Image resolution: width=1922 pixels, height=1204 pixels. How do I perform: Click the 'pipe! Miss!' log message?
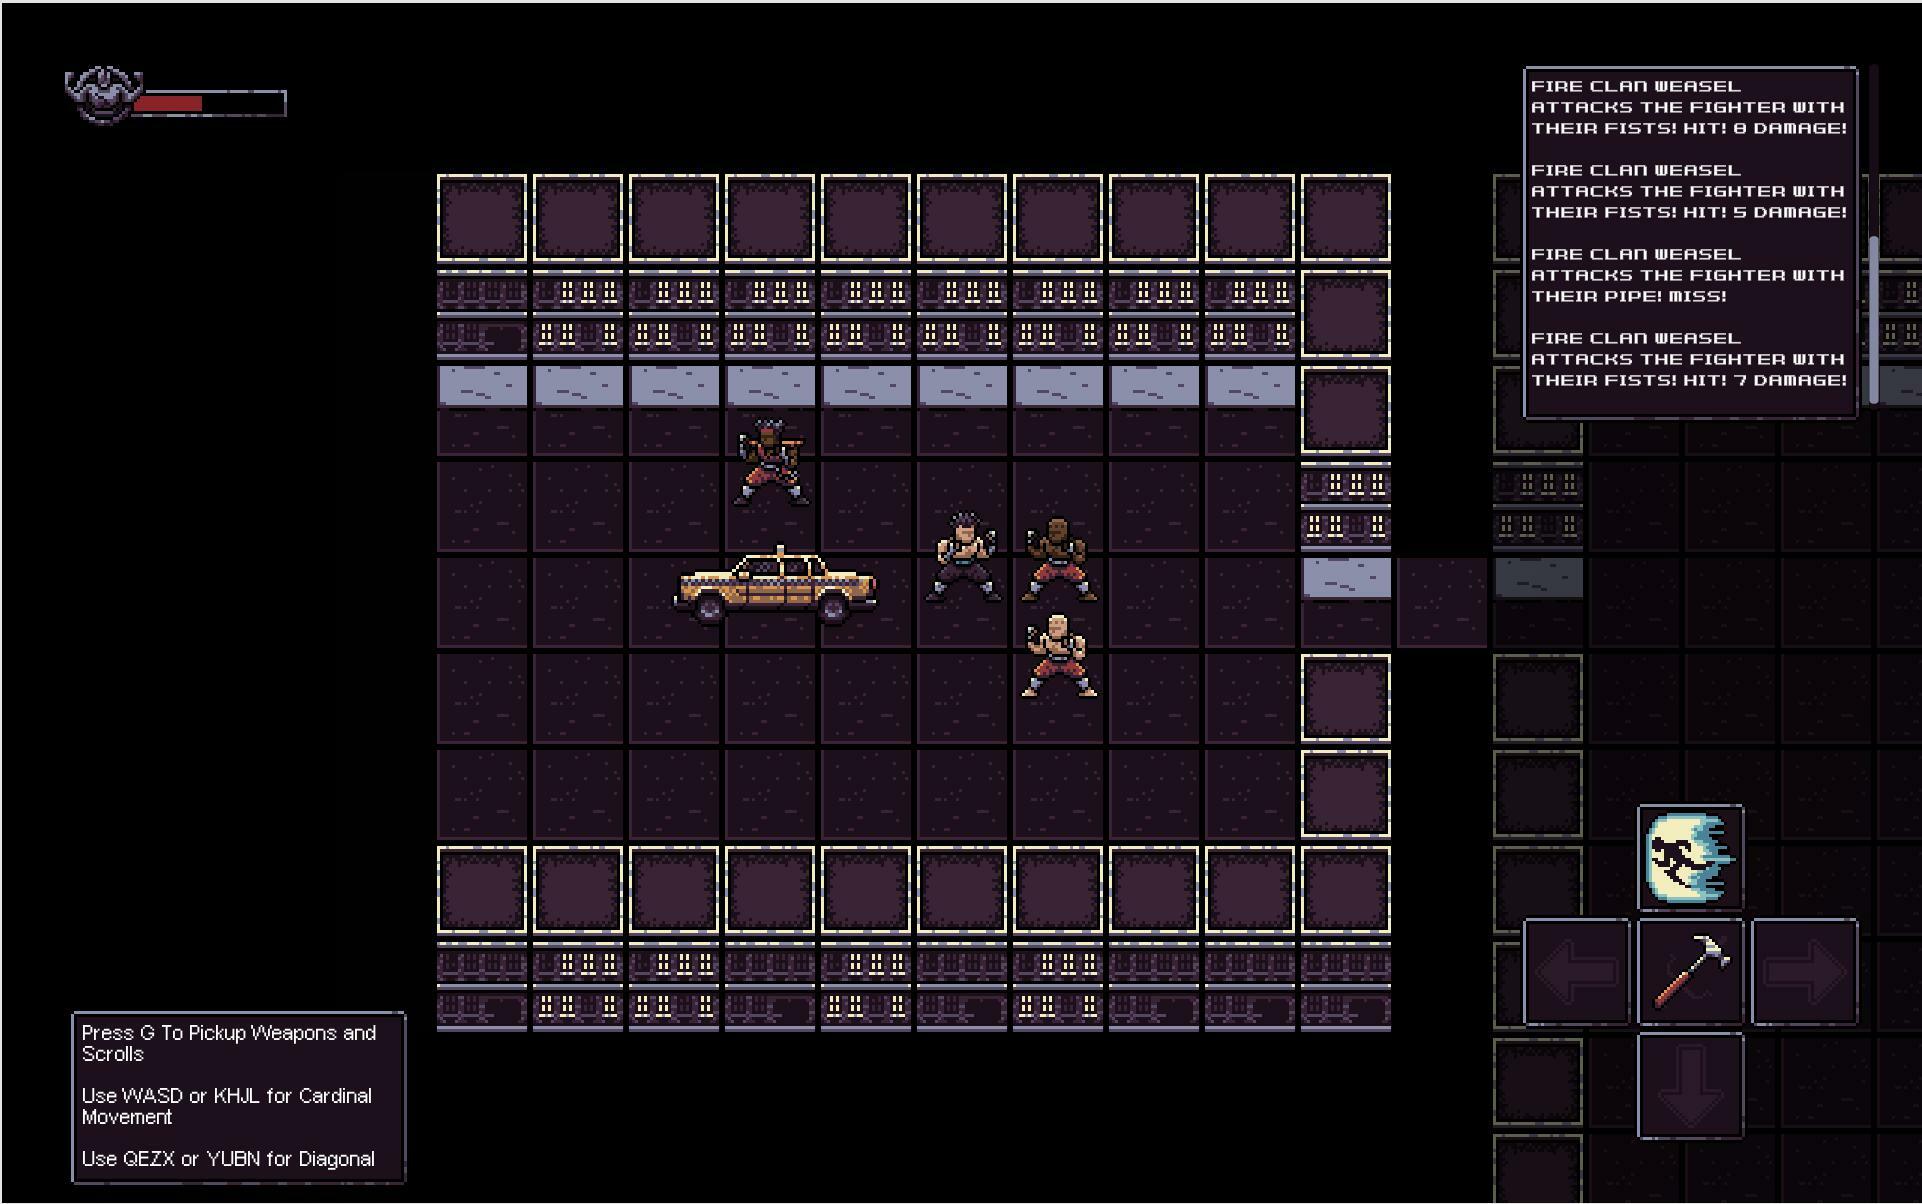pos(1688,275)
